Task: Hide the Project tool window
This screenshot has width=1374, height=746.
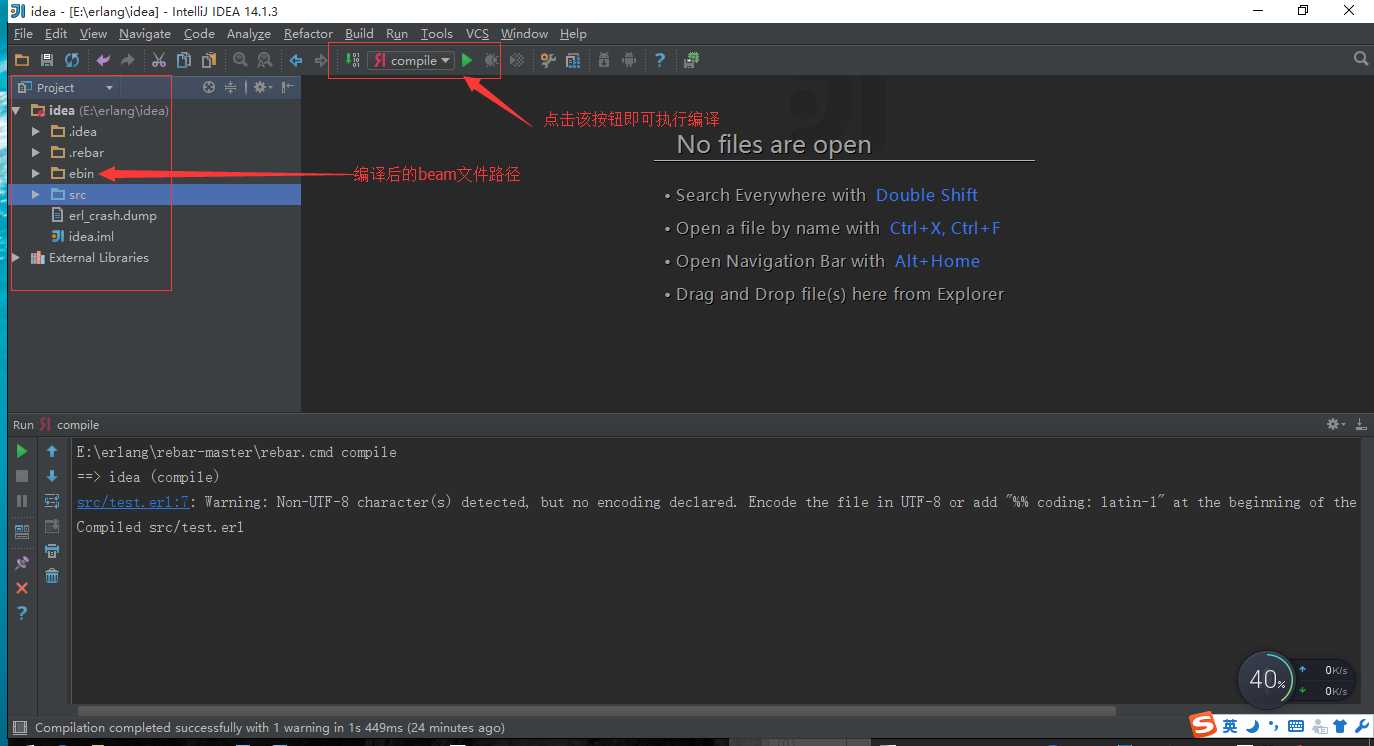Action: tap(288, 87)
